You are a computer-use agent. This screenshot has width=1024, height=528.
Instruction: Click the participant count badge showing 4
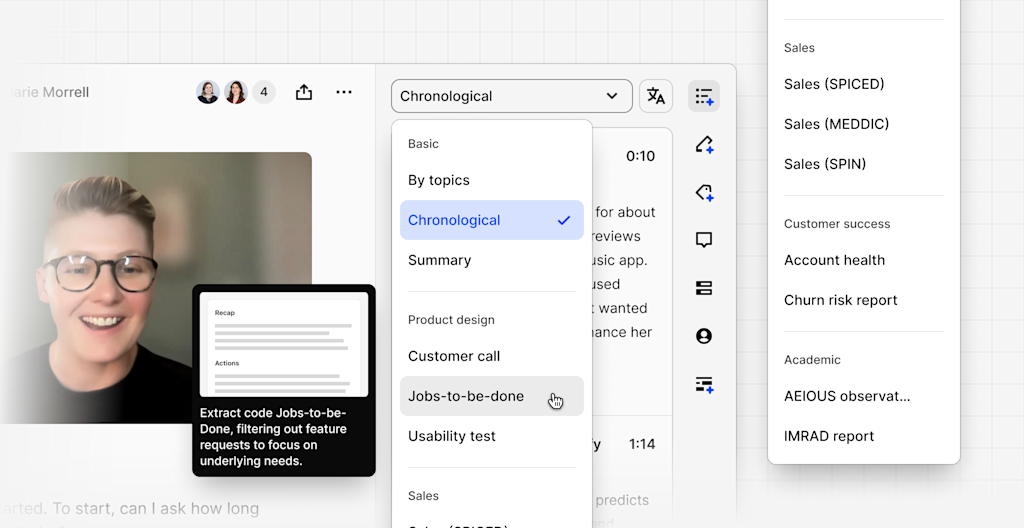[264, 92]
